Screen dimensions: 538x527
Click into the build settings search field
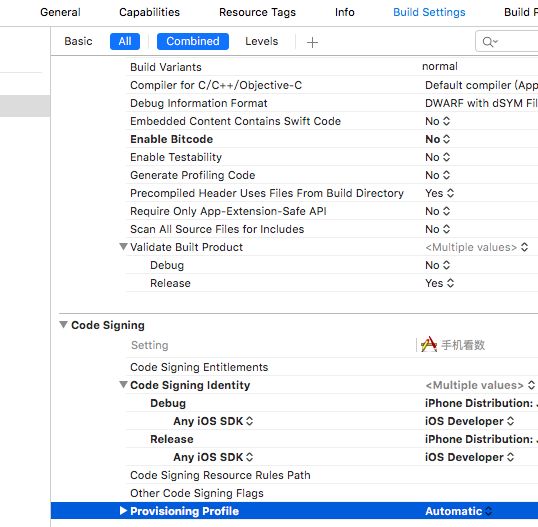point(508,42)
